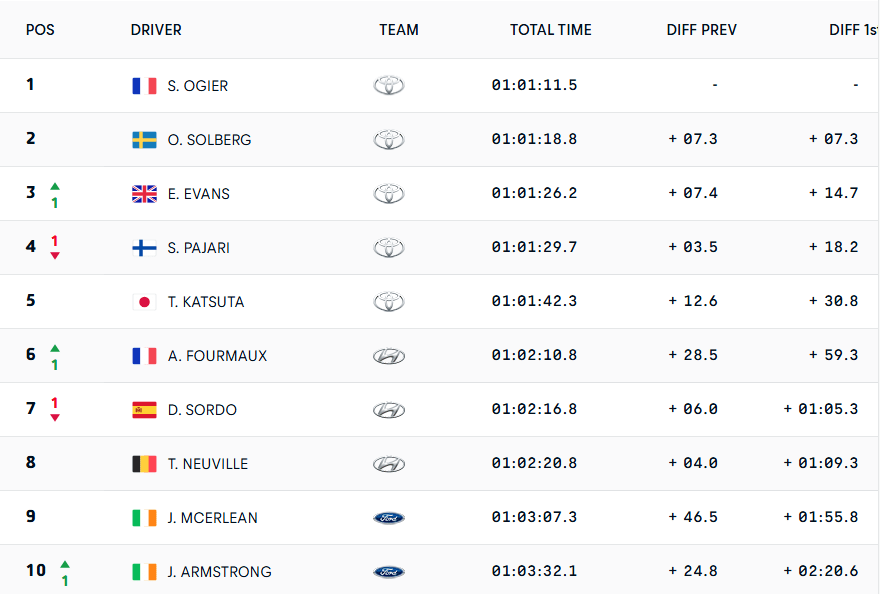
Task: Click the Belgian flag beside T. Neuville
Action: (144, 464)
